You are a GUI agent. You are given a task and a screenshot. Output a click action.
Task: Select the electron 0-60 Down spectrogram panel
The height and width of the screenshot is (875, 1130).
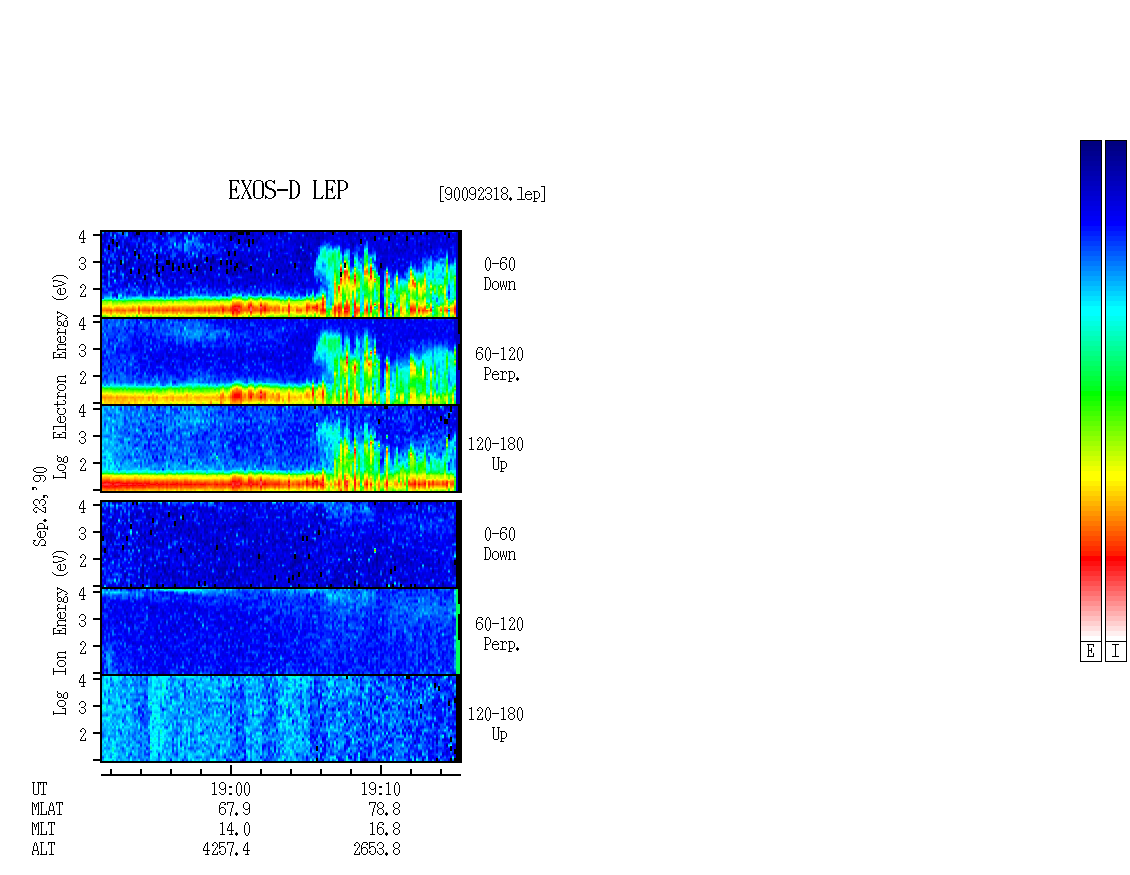coord(281,274)
